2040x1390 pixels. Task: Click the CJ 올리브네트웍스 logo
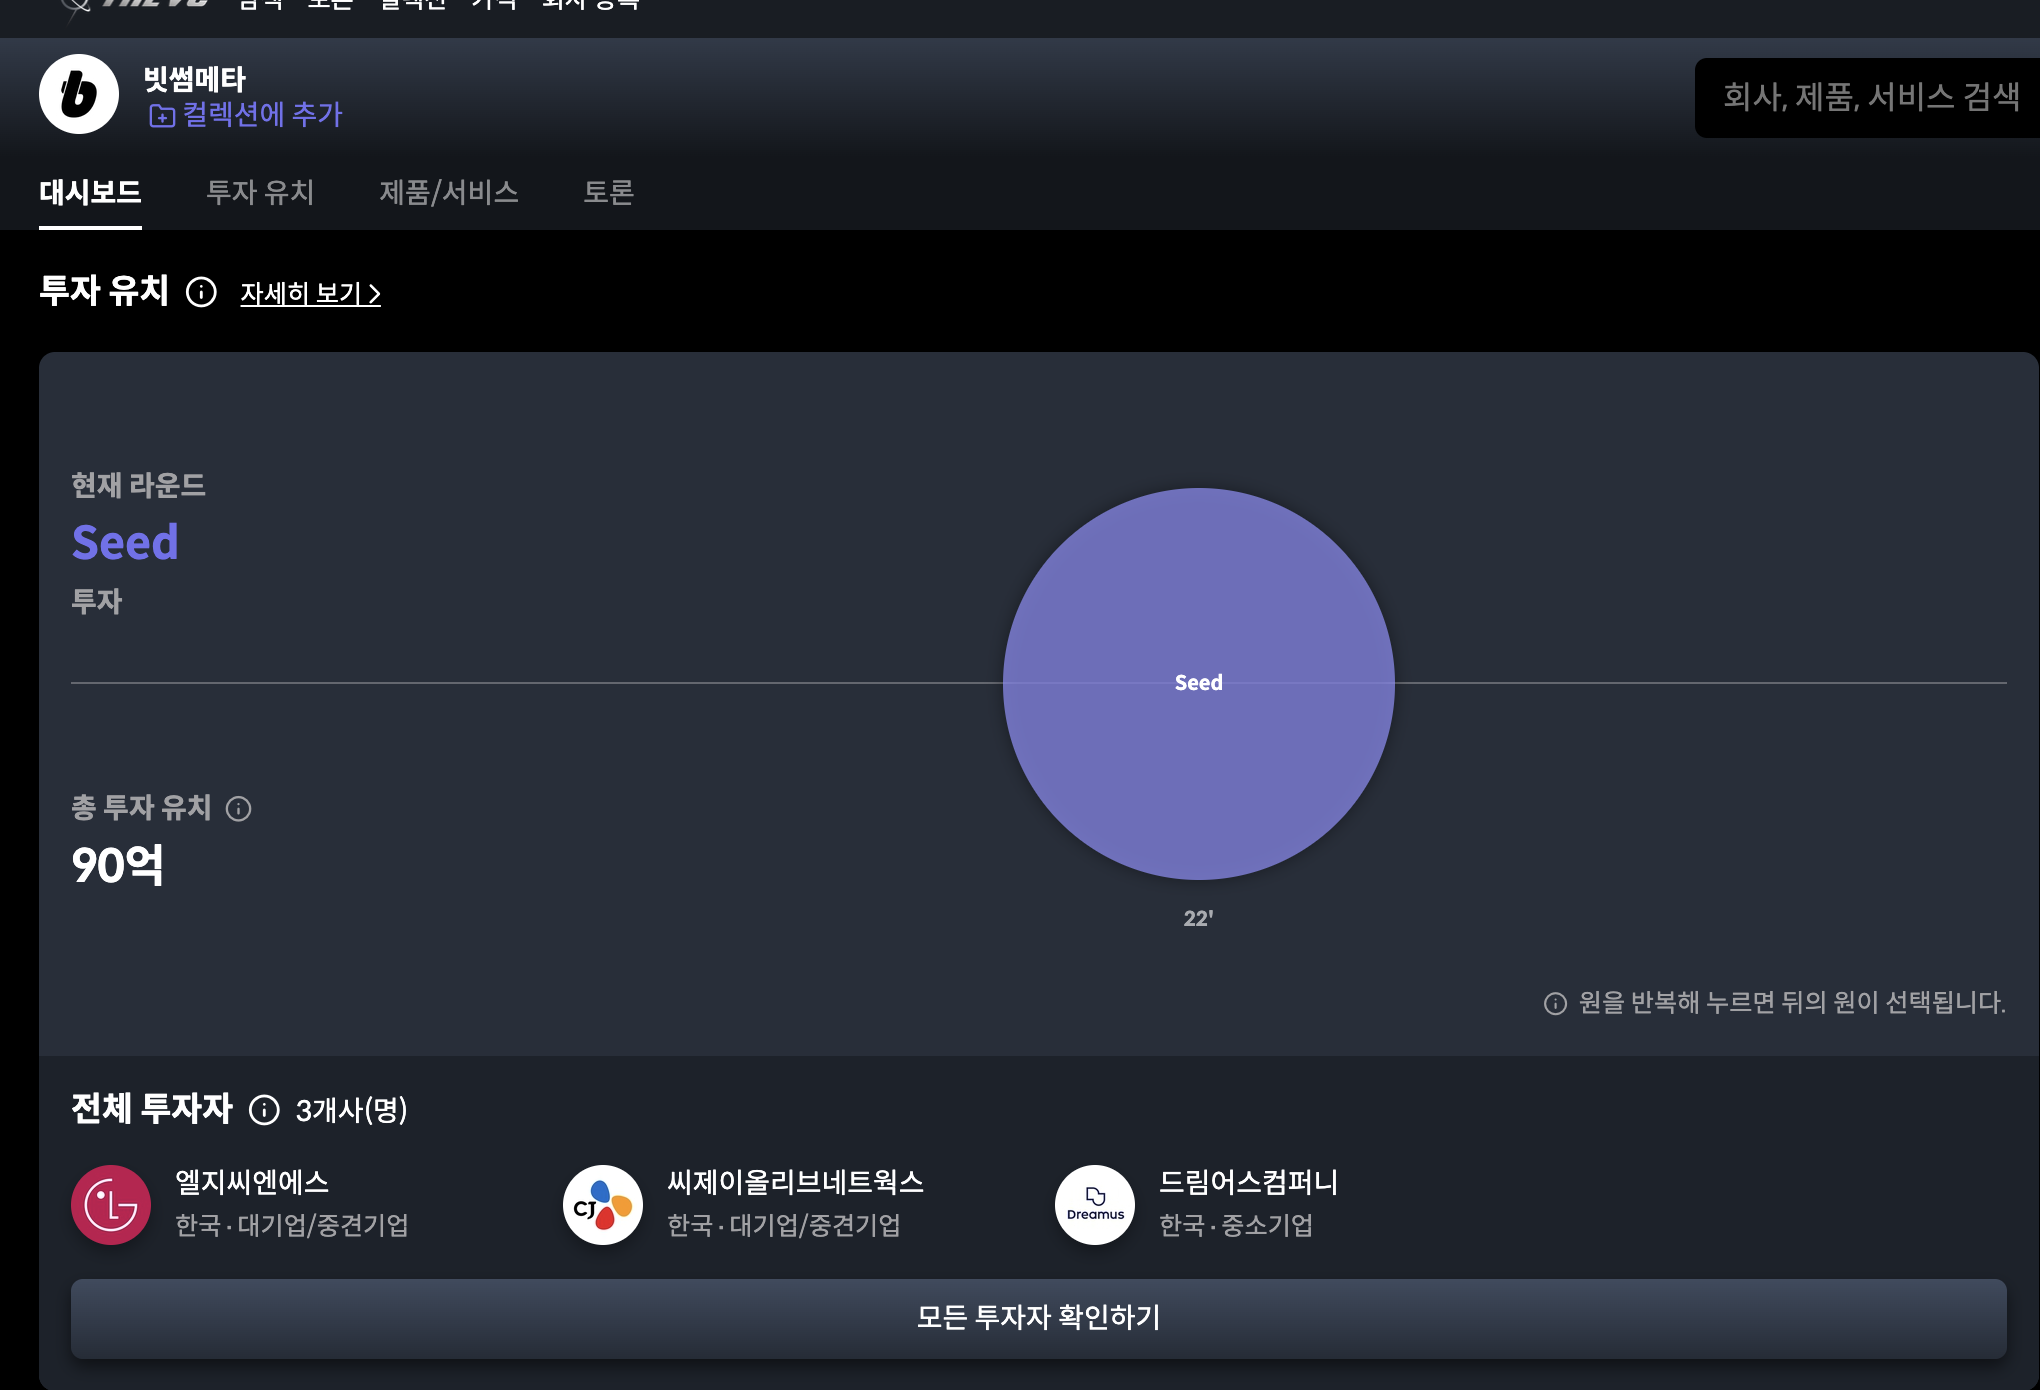coord(603,1205)
